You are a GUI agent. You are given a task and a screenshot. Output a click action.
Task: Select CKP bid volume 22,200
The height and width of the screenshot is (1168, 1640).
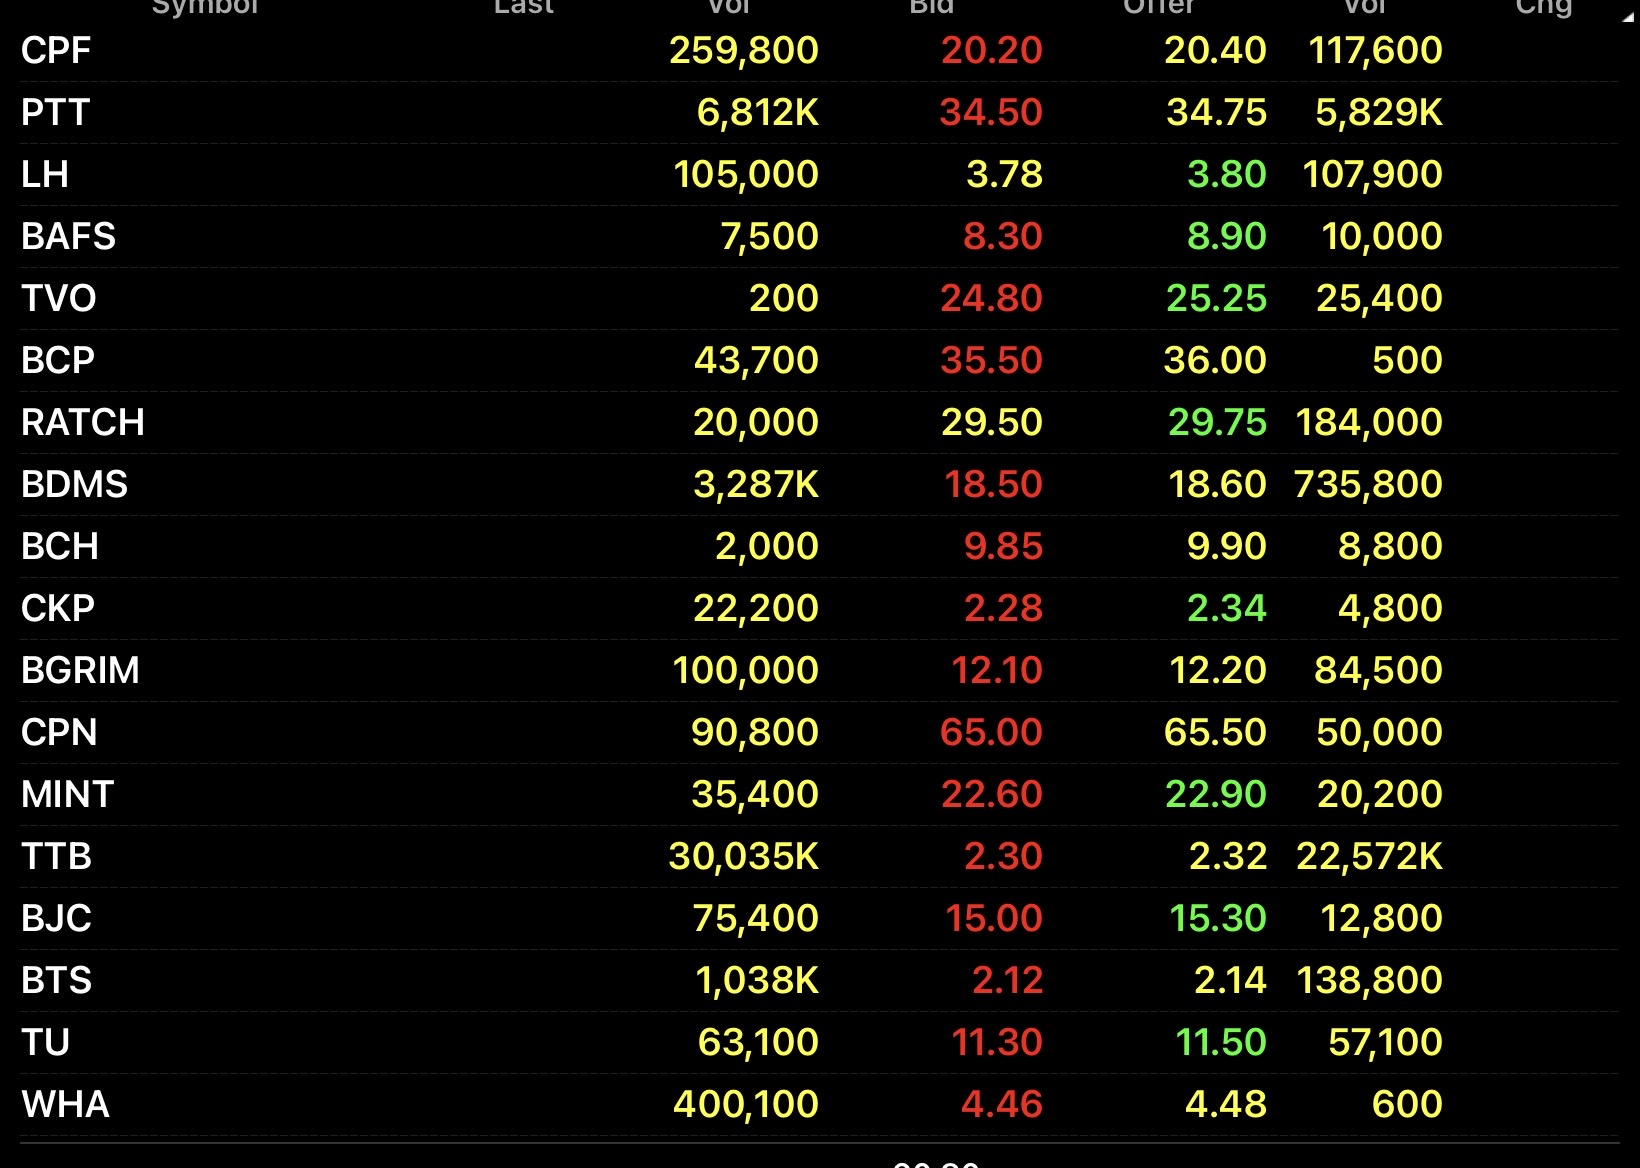(x=756, y=608)
